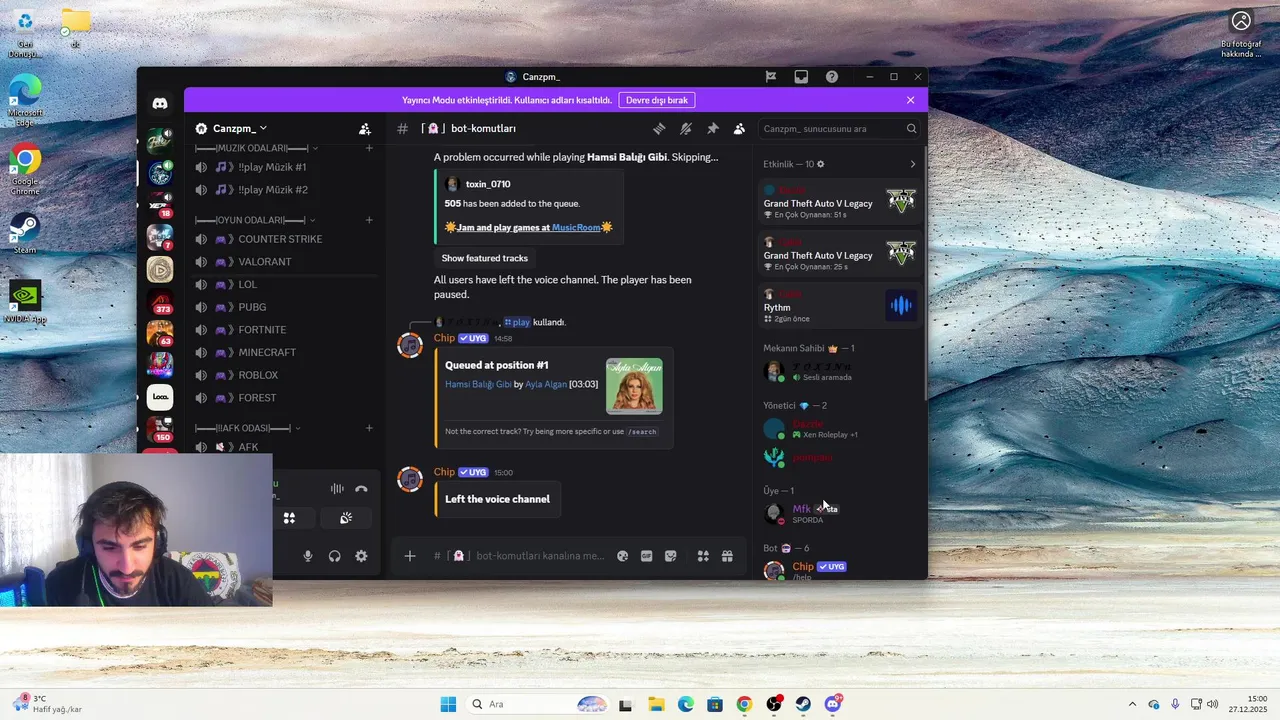Open the Rythm activity card
Viewport: 1280px width, 720px height.
click(x=839, y=306)
